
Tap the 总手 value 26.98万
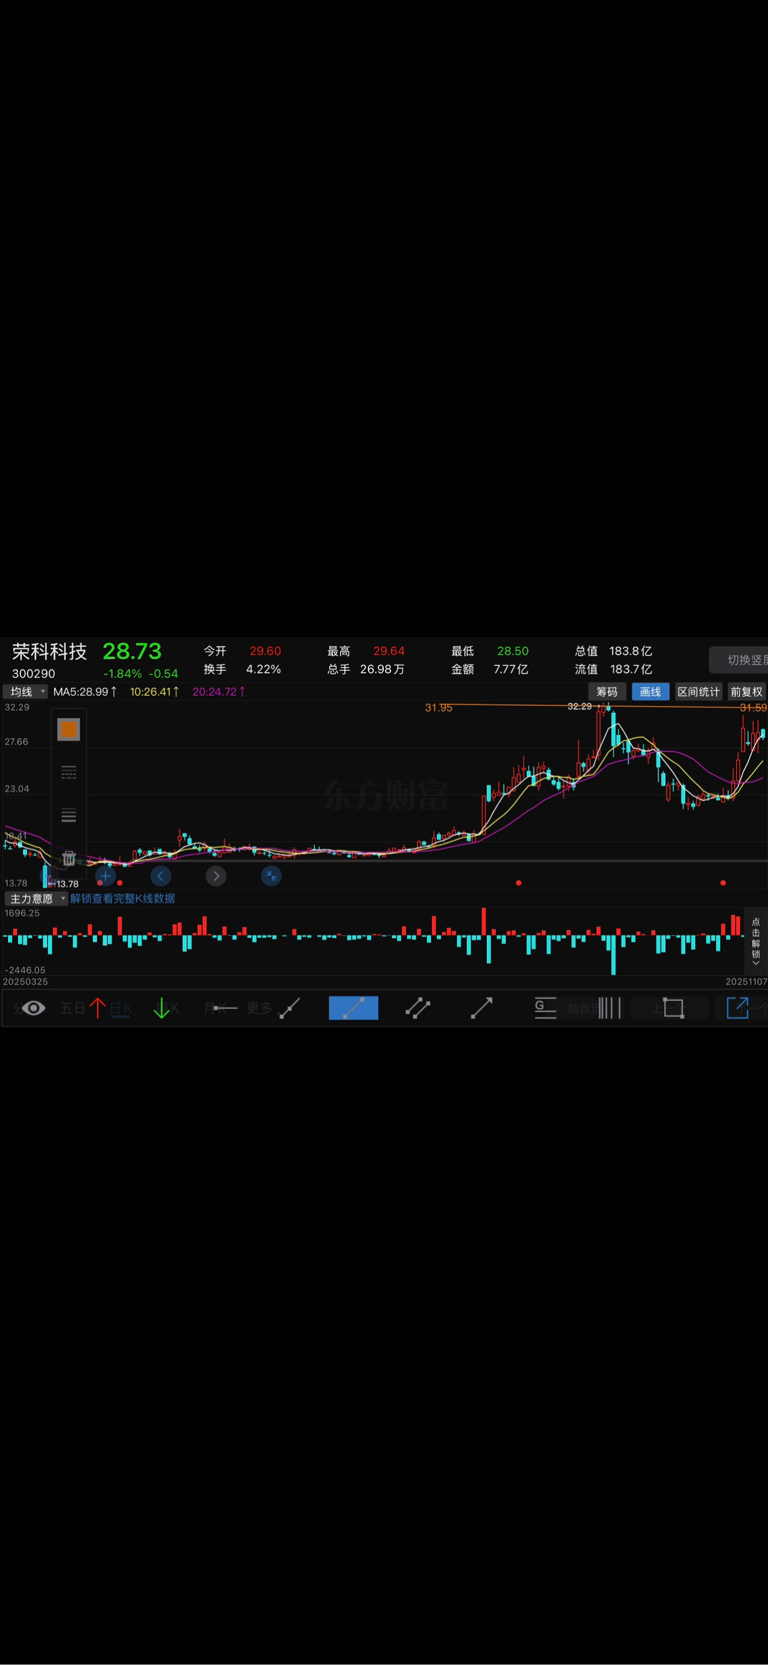pyautogui.click(x=382, y=670)
